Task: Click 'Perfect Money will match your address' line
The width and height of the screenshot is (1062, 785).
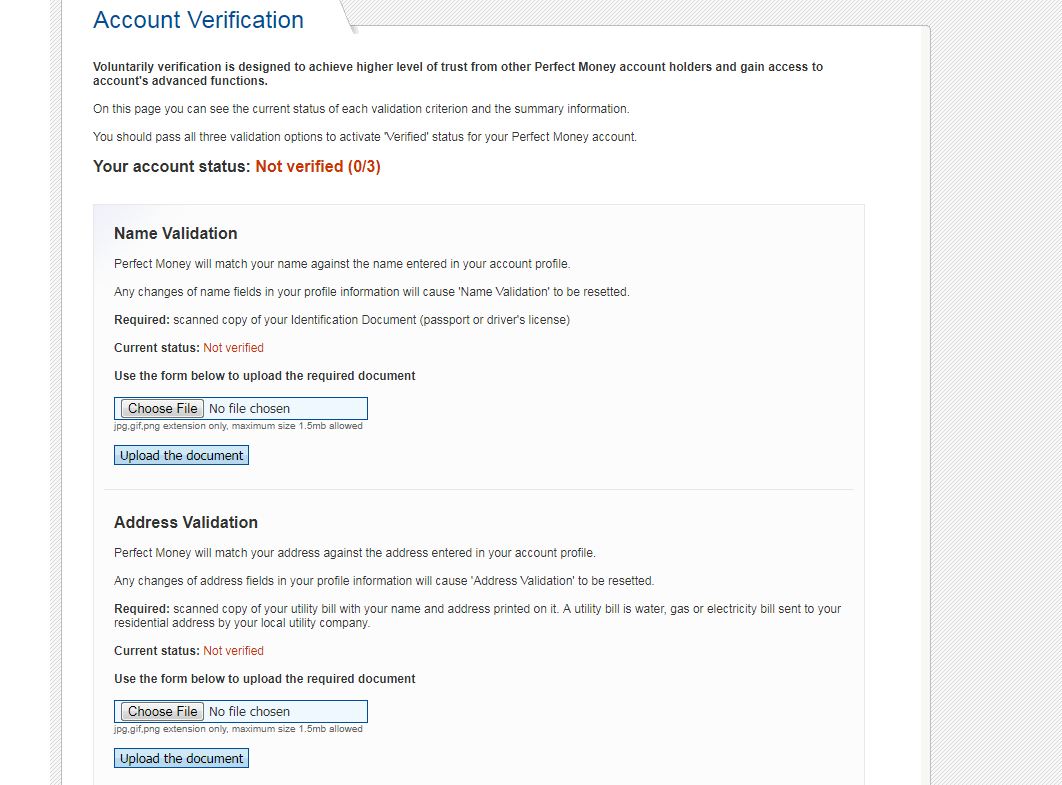Action: tap(355, 553)
